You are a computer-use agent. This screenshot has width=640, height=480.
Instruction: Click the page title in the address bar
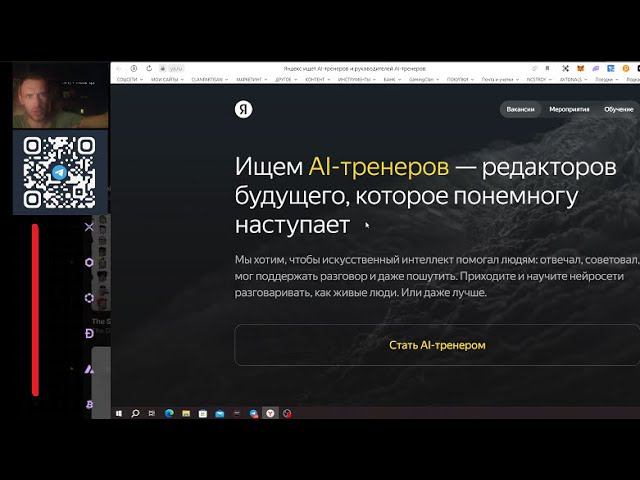click(x=354, y=69)
